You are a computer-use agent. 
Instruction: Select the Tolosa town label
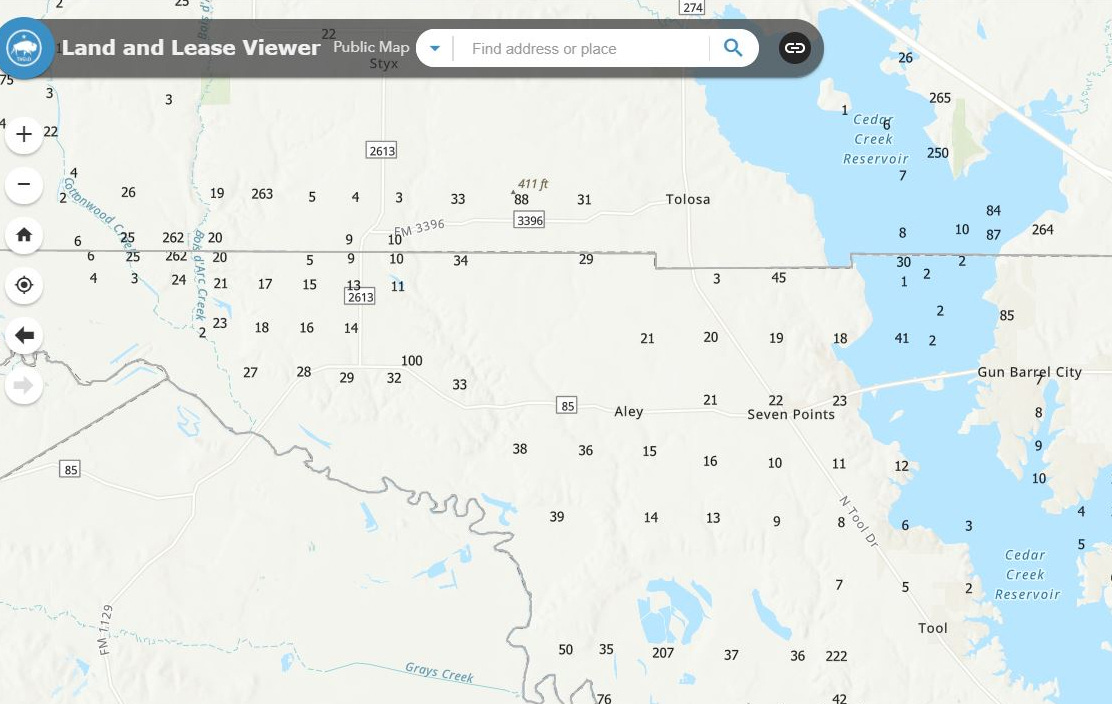click(x=688, y=199)
